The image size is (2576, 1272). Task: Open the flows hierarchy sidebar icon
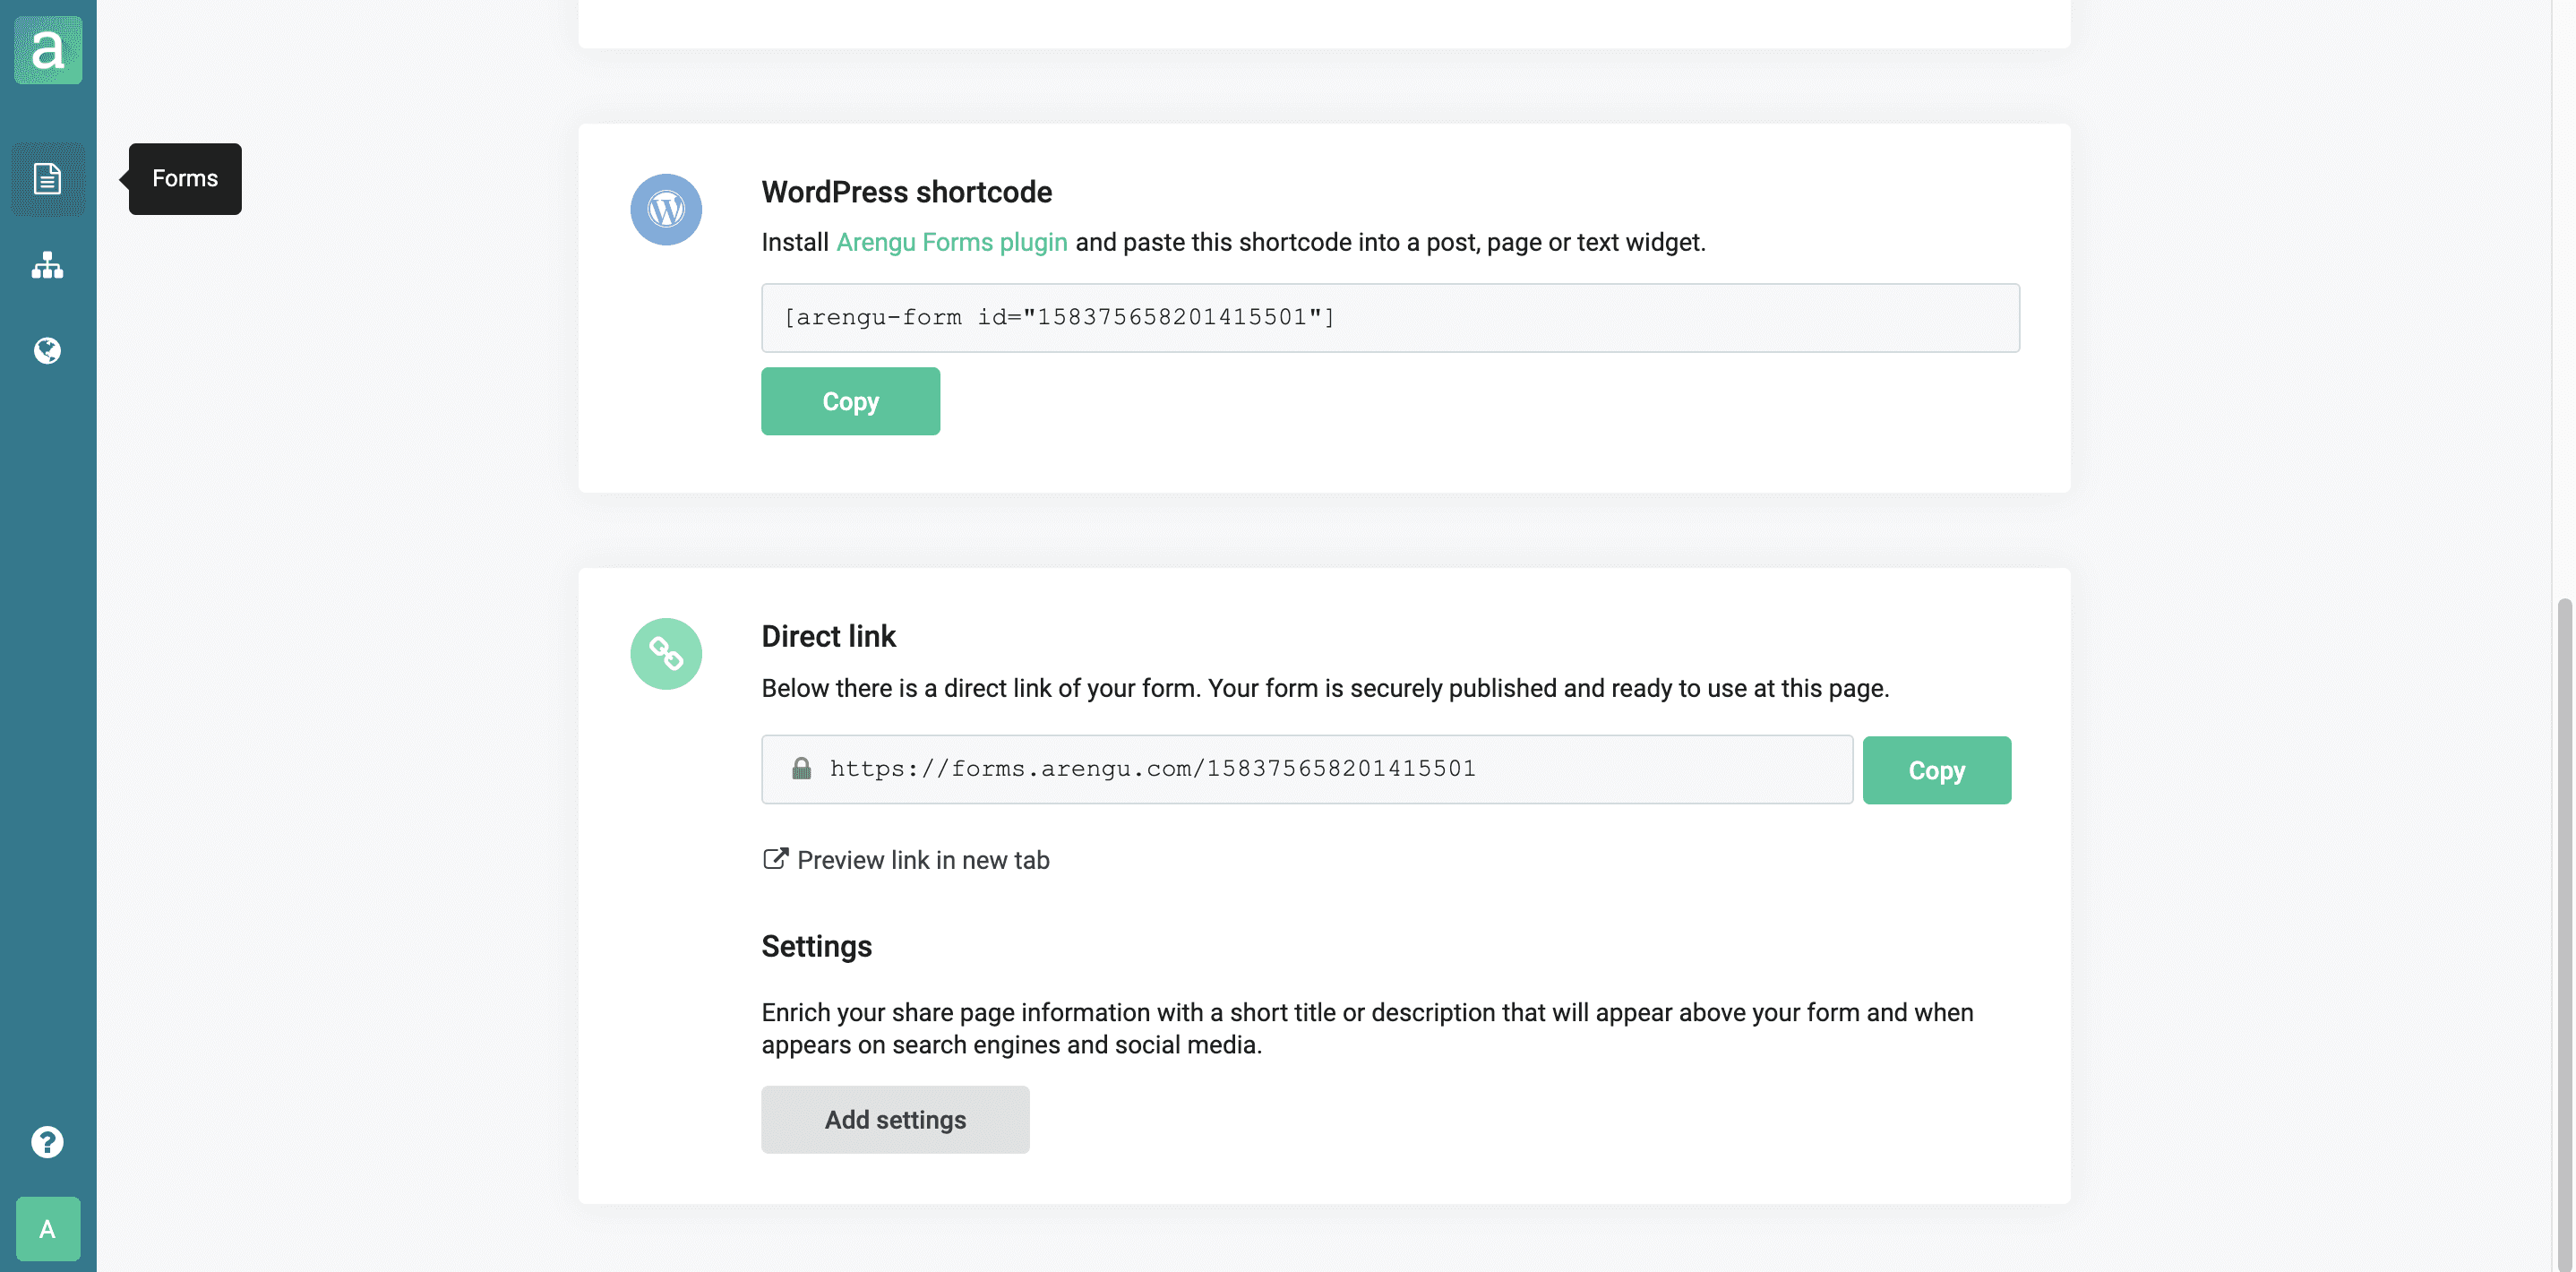point(48,265)
